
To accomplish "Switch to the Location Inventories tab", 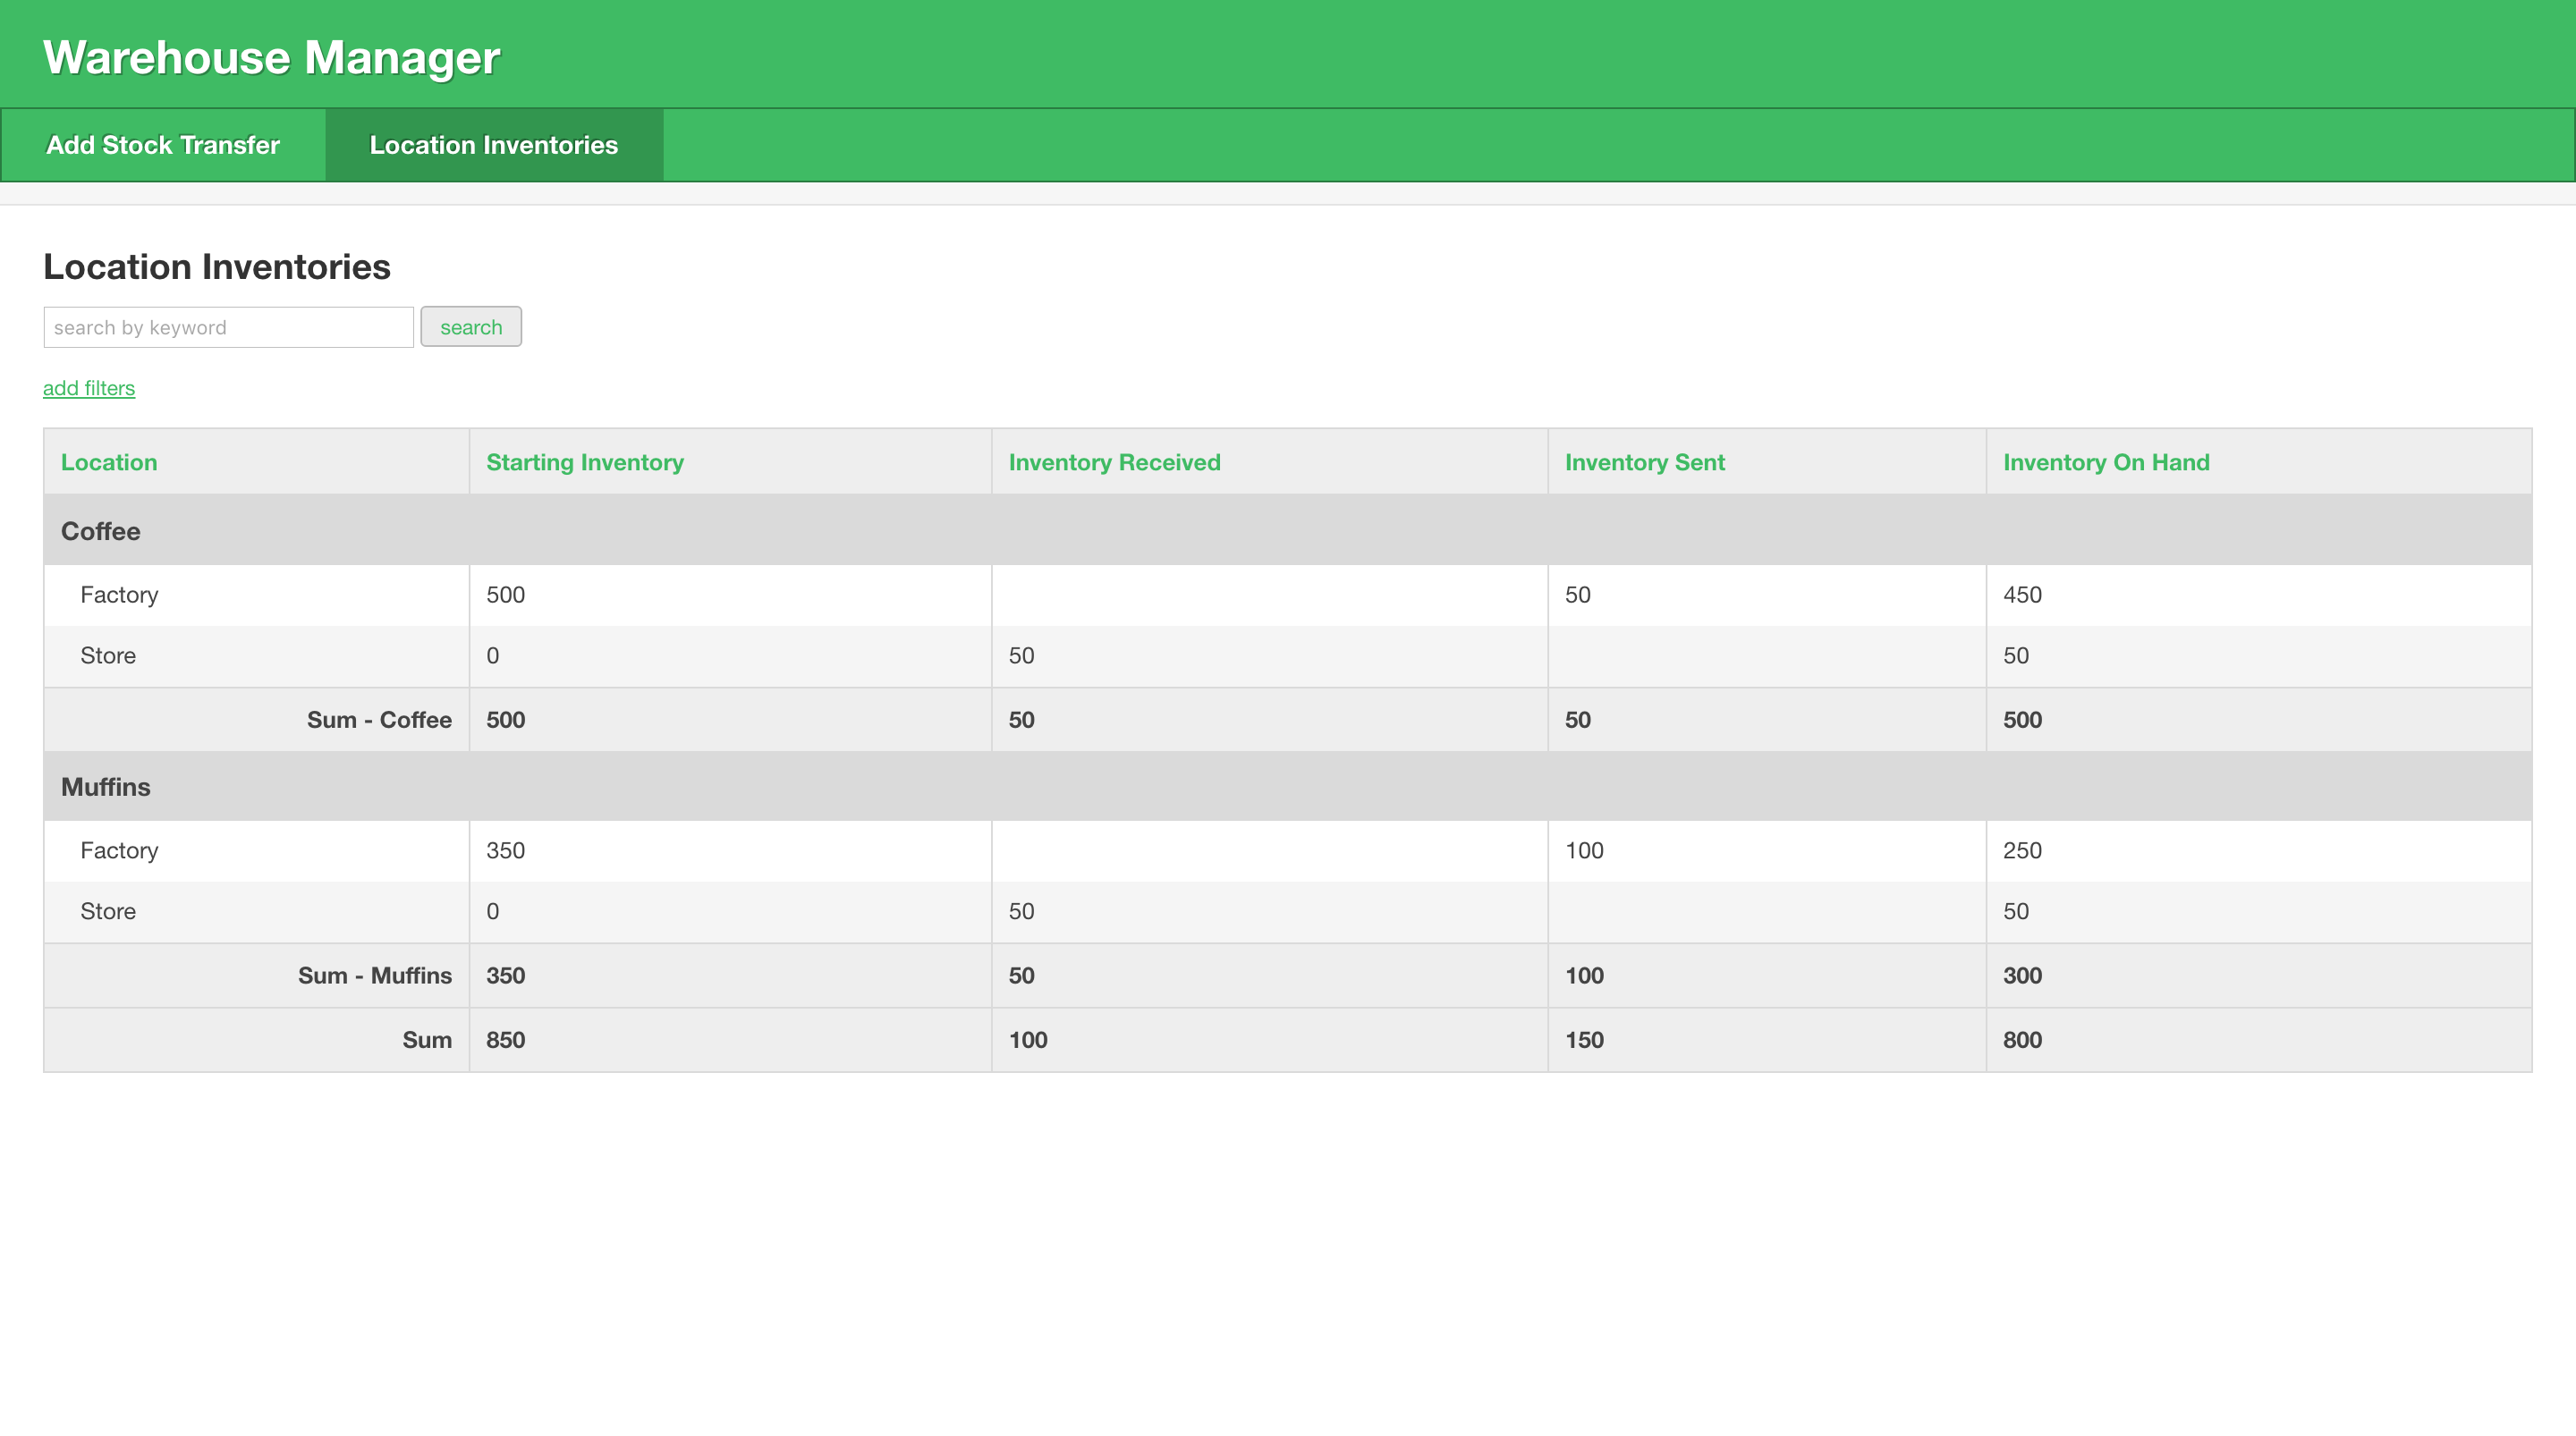I will coord(494,145).
